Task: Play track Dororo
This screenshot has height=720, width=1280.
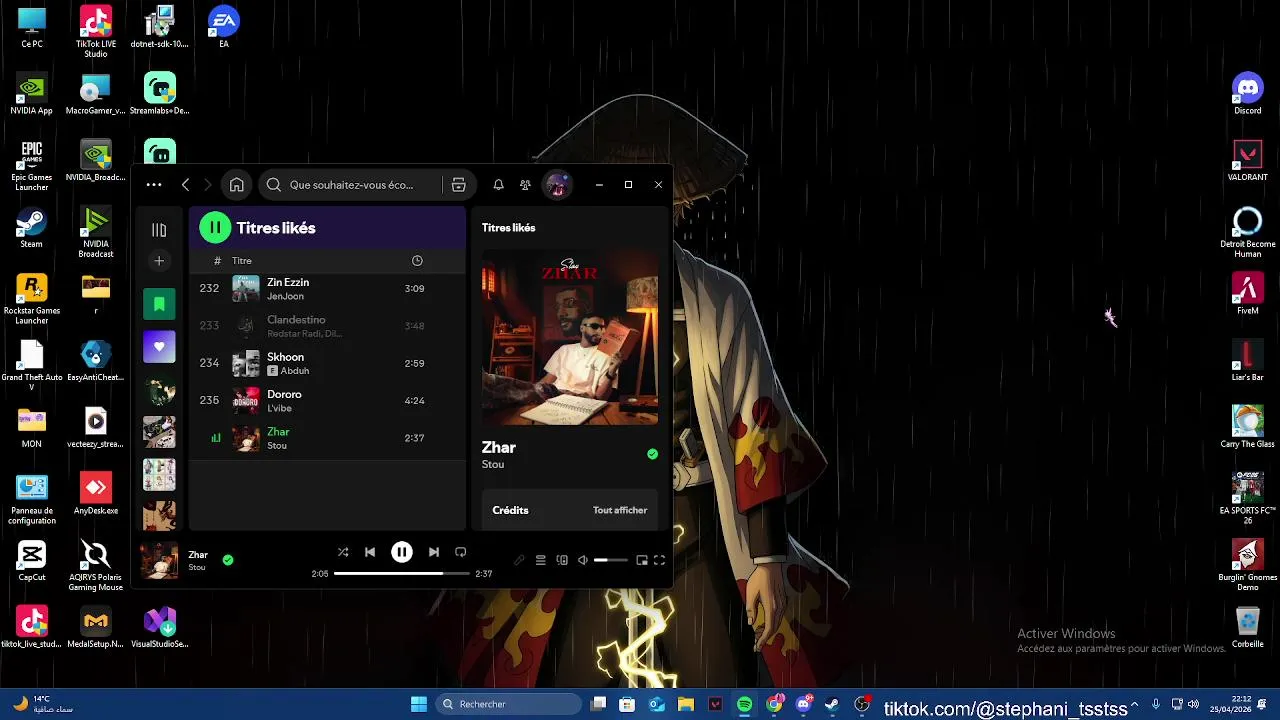Action: coord(327,400)
